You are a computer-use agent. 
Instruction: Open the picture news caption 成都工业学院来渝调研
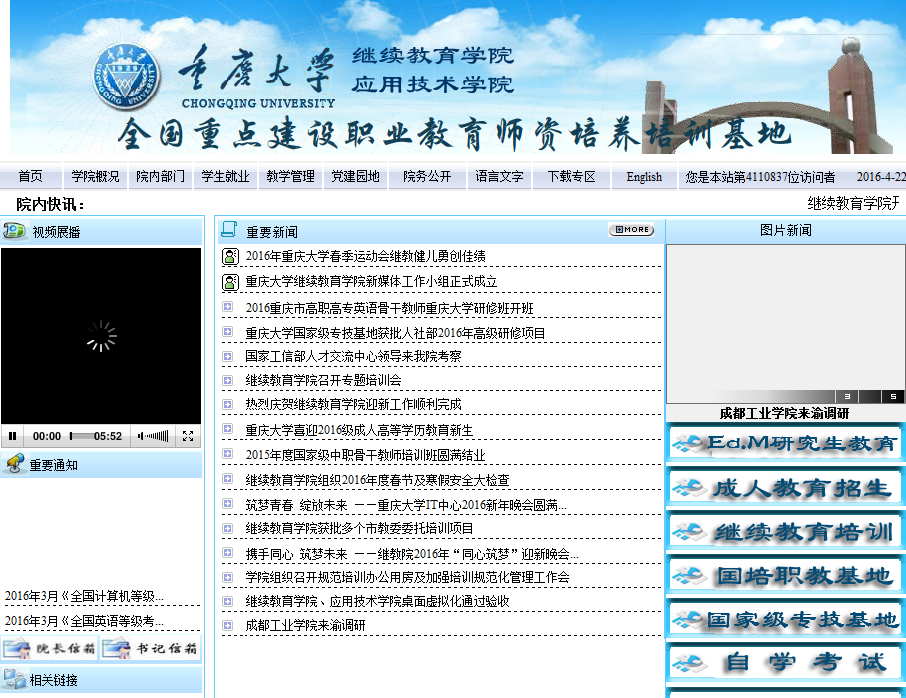click(784, 413)
